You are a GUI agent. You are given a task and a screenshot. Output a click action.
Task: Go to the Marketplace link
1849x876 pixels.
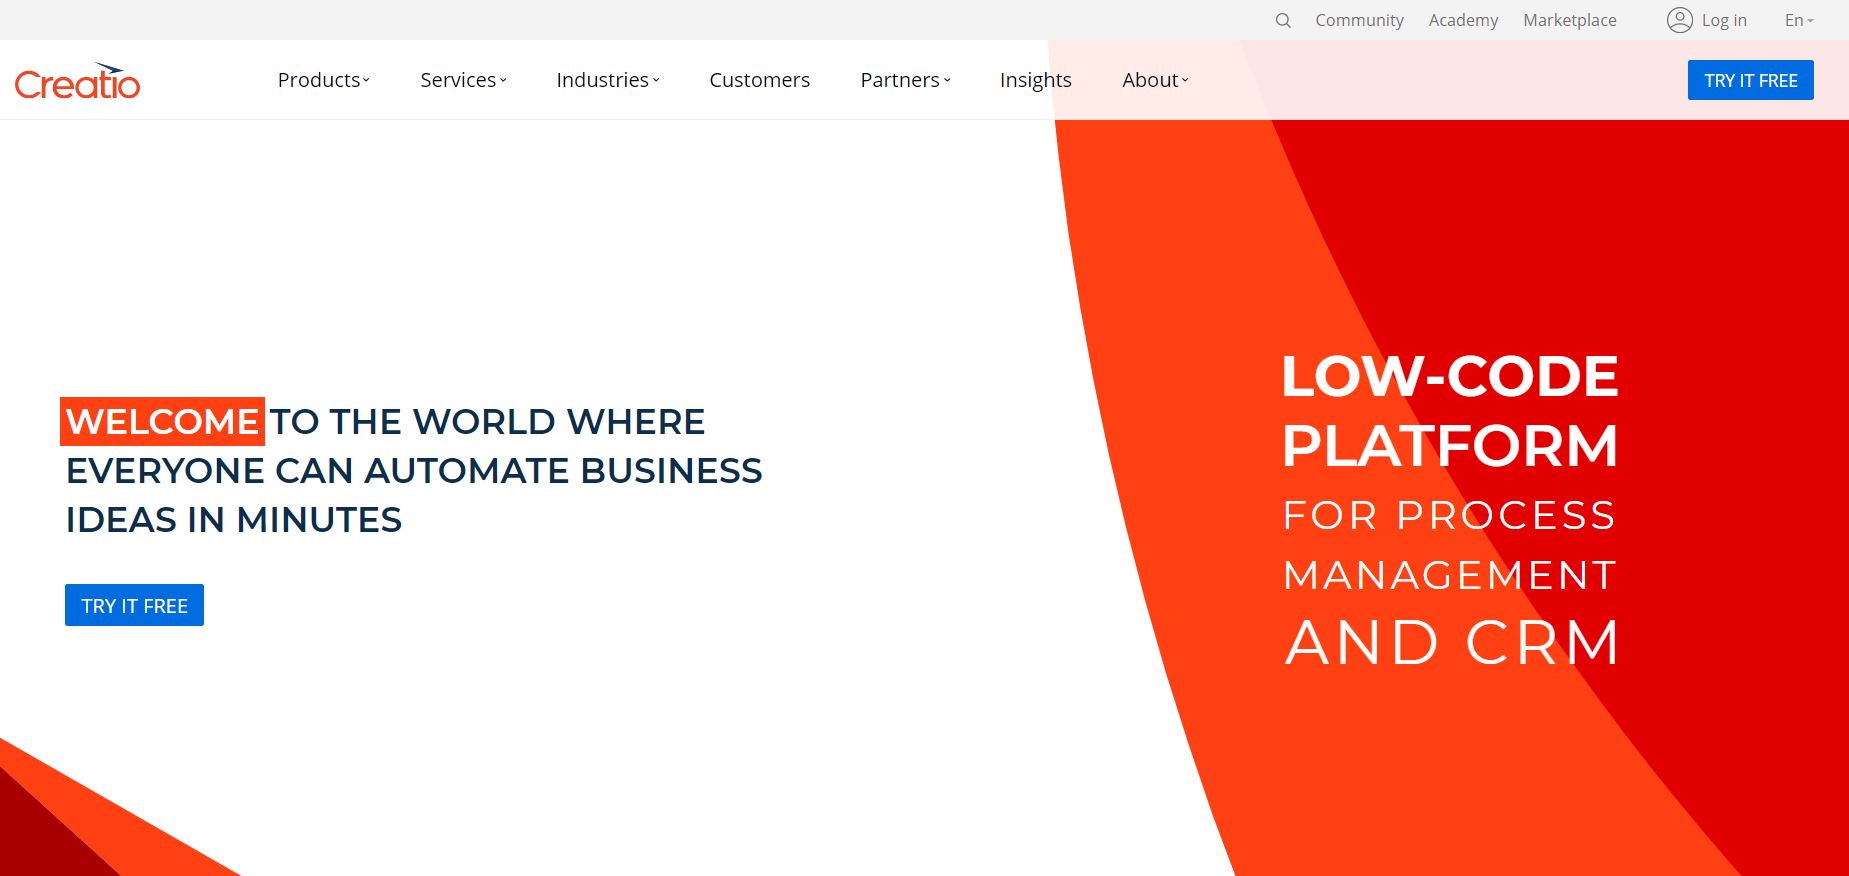point(1569,20)
